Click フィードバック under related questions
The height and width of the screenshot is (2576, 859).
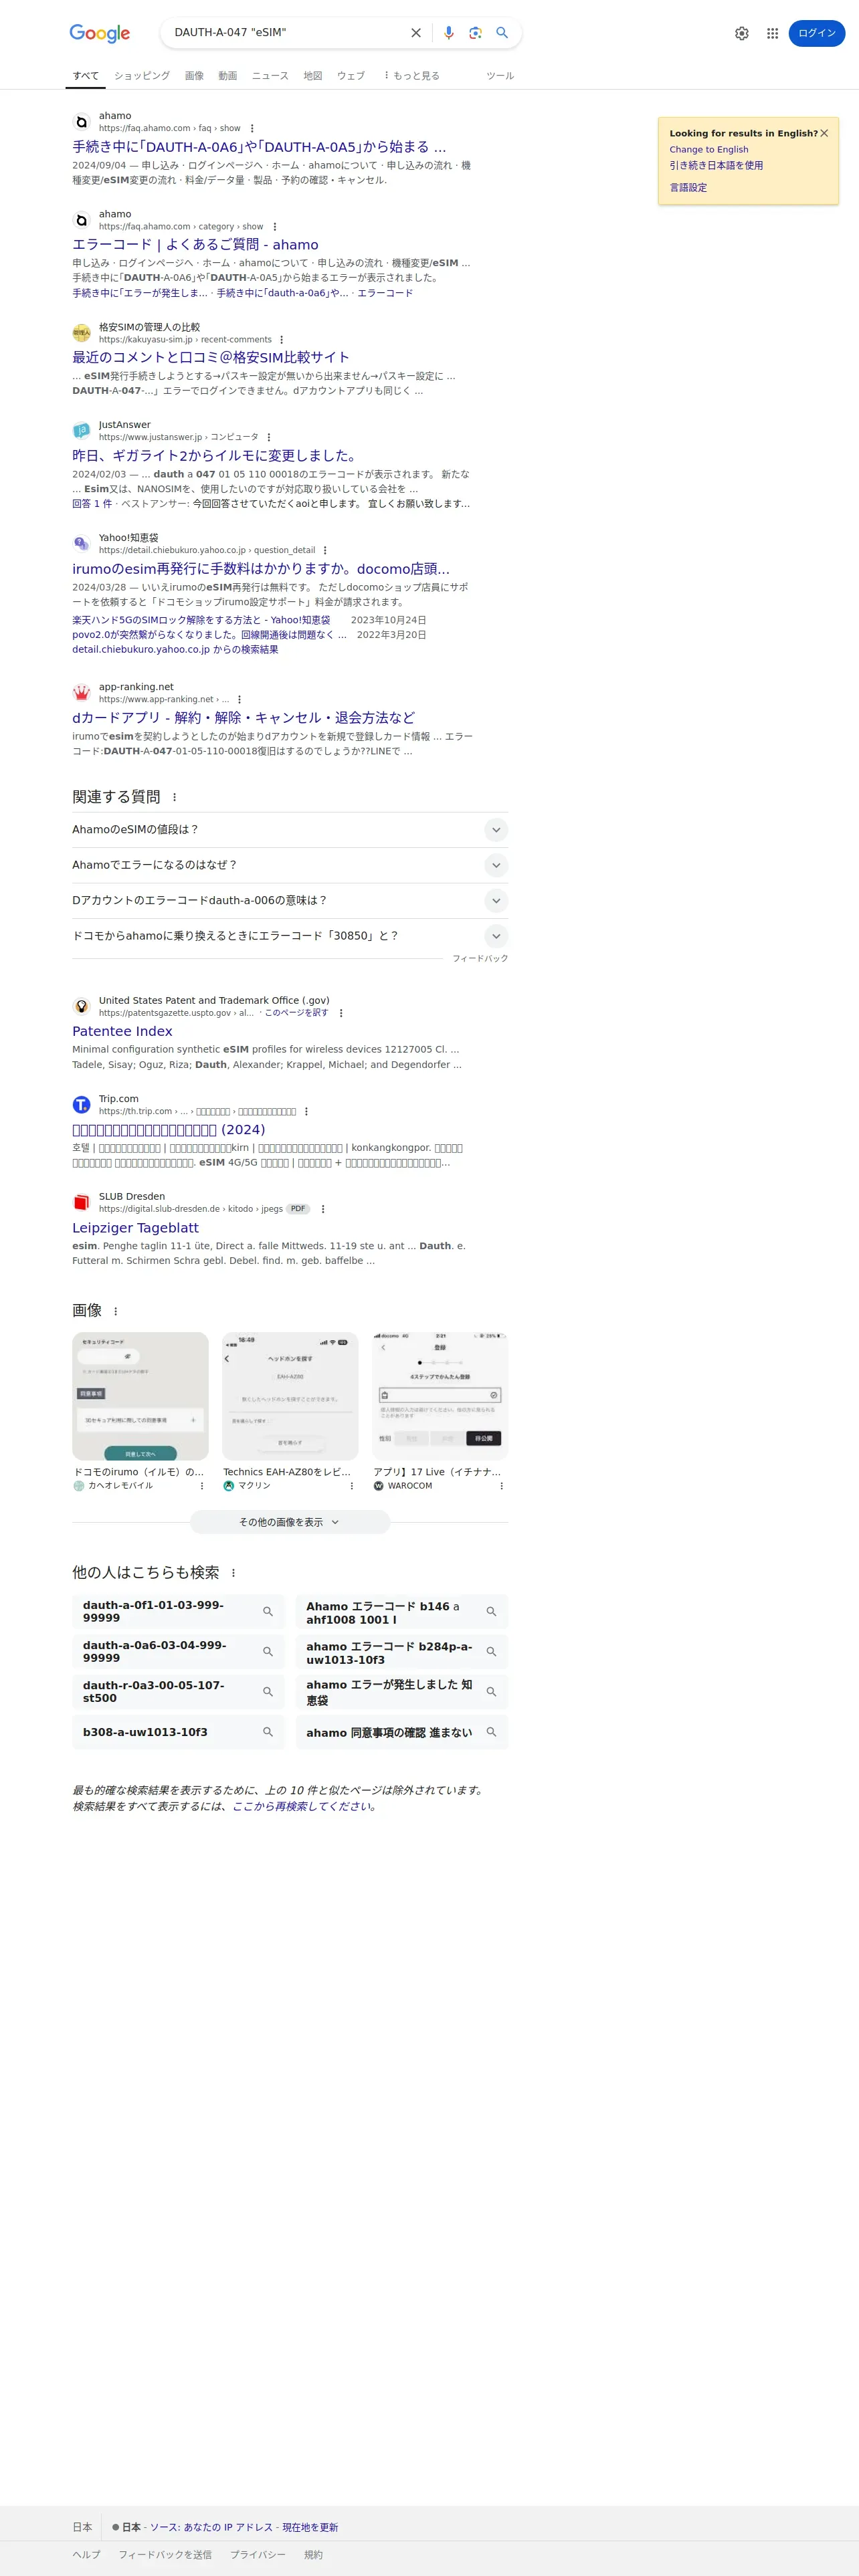click(x=480, y=959)
